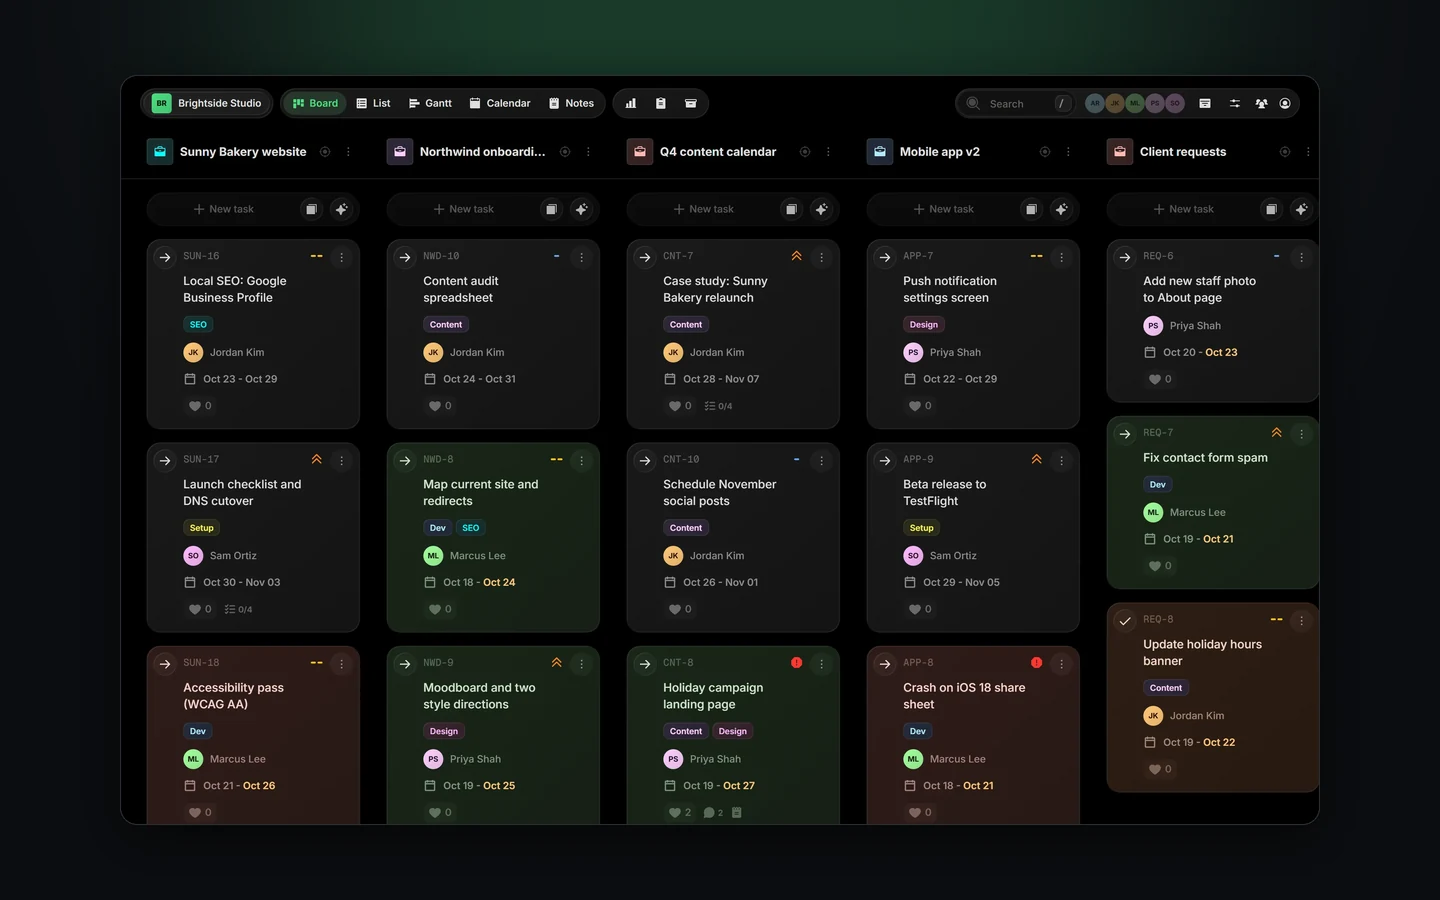Open the Fix contact form spam card title
1440x900 pixels.
coord(1205,457)
